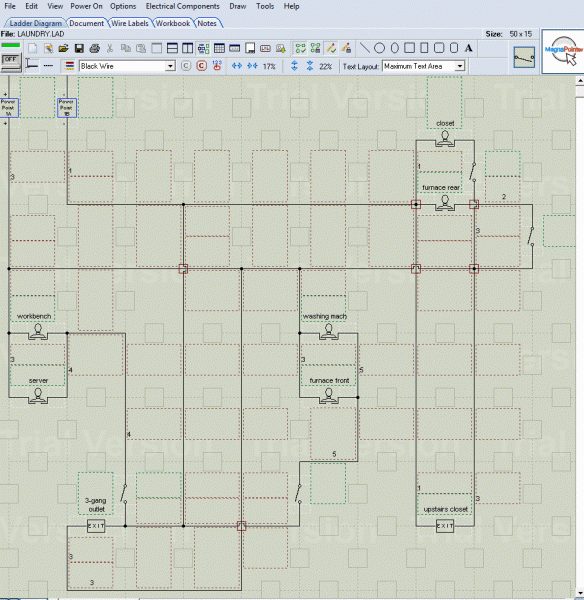Image resolution: width=584 pixels, height=600 pixels.
Task: Click the Power On menu item
Action: [x=86, y=6]
